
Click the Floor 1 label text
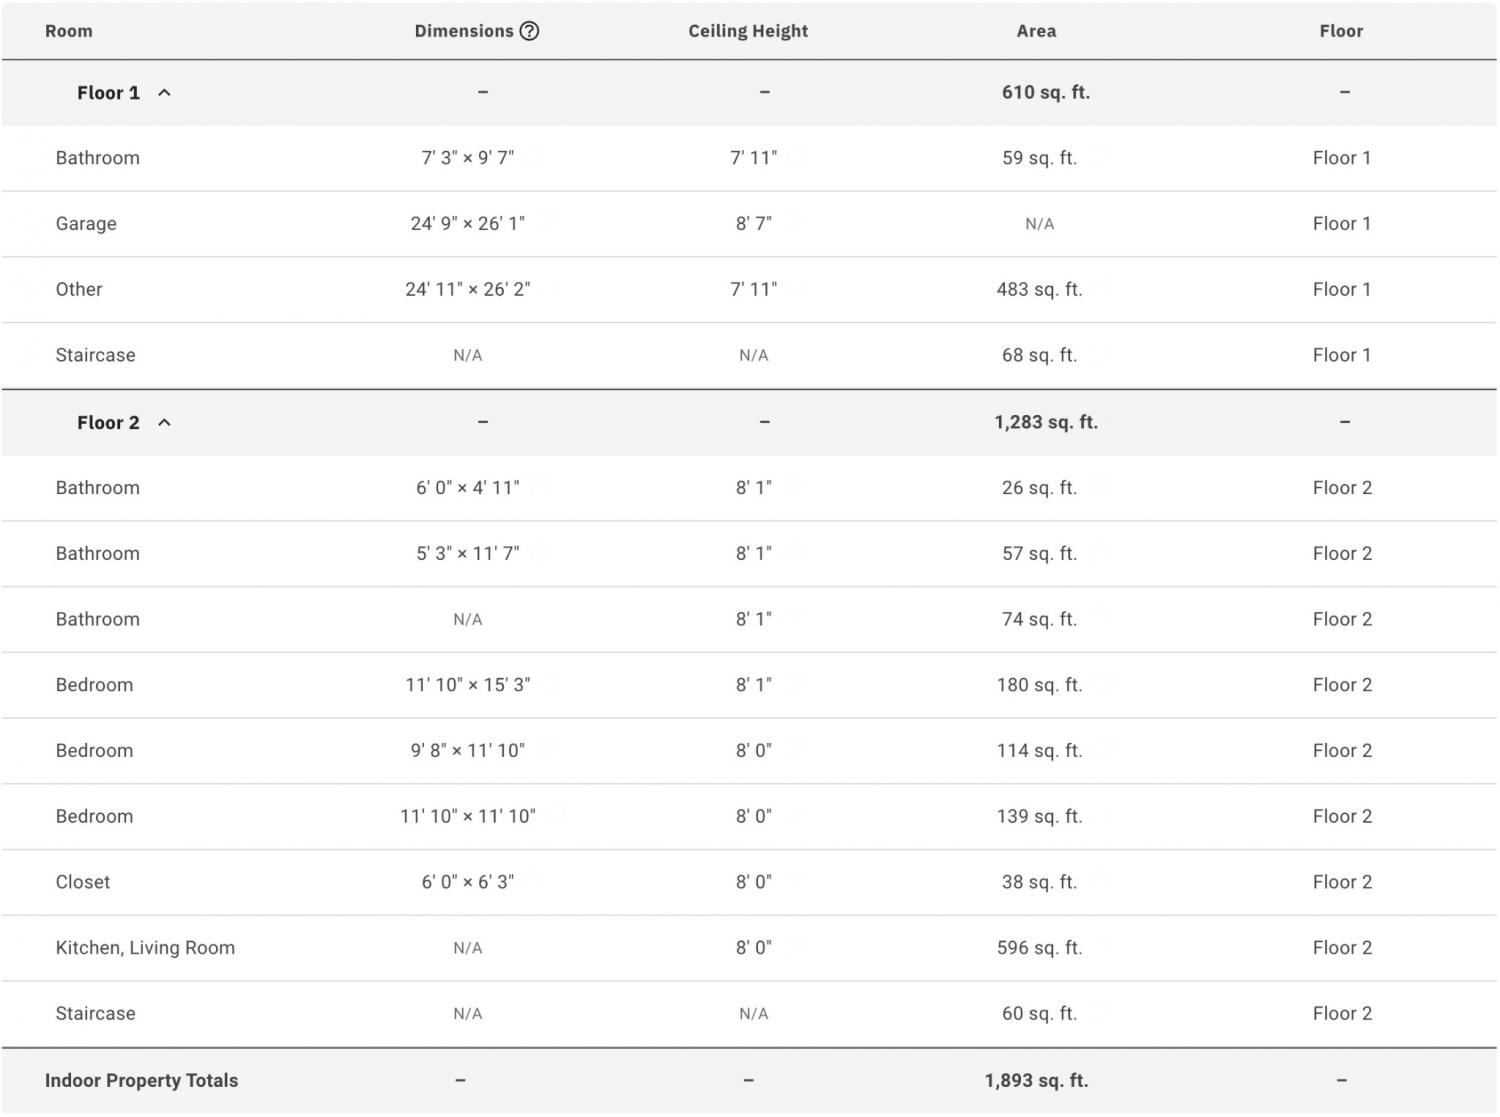[x=108, y=93]
